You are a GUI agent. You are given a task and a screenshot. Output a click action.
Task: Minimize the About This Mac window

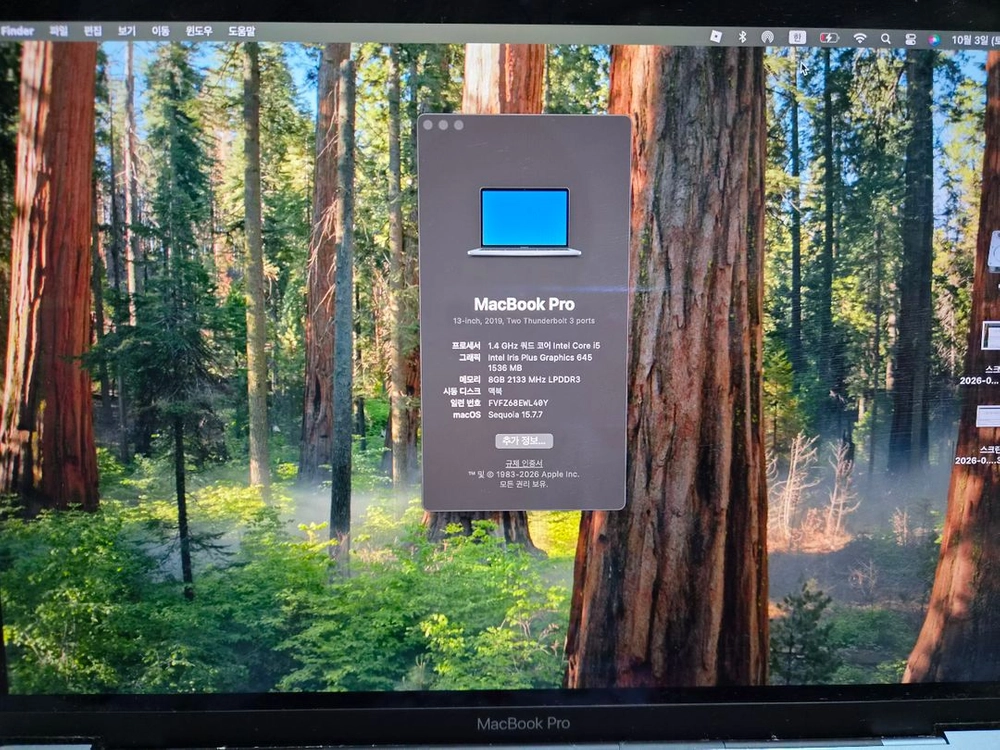[x=443, y=124]
